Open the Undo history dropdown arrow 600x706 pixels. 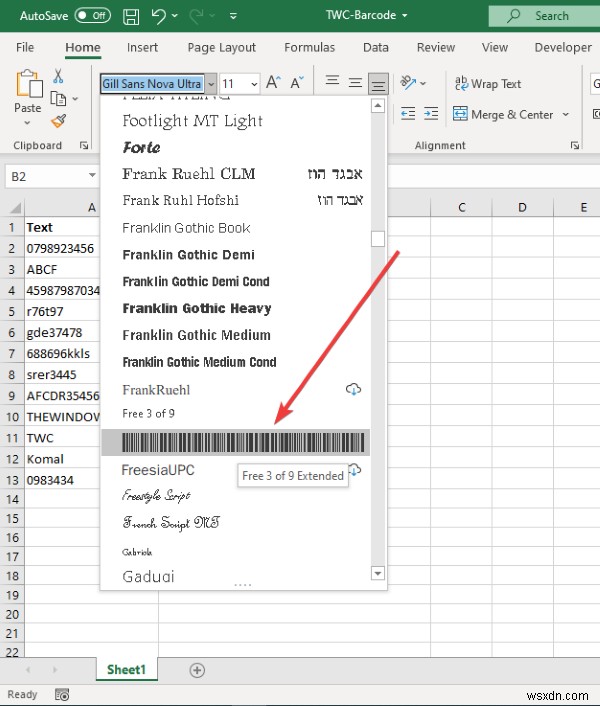(x=175, y=16)
